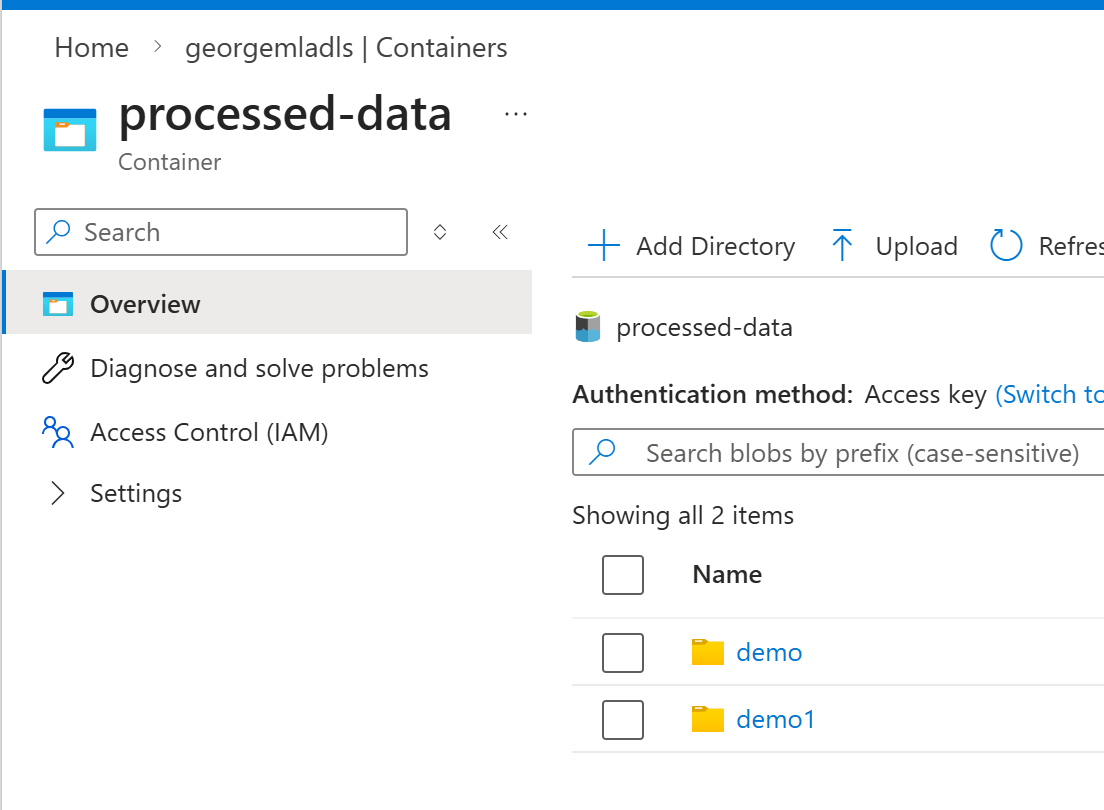Open the ellipsis more options menu
The height and width of the screenshot is (810, 1104).
516,115
